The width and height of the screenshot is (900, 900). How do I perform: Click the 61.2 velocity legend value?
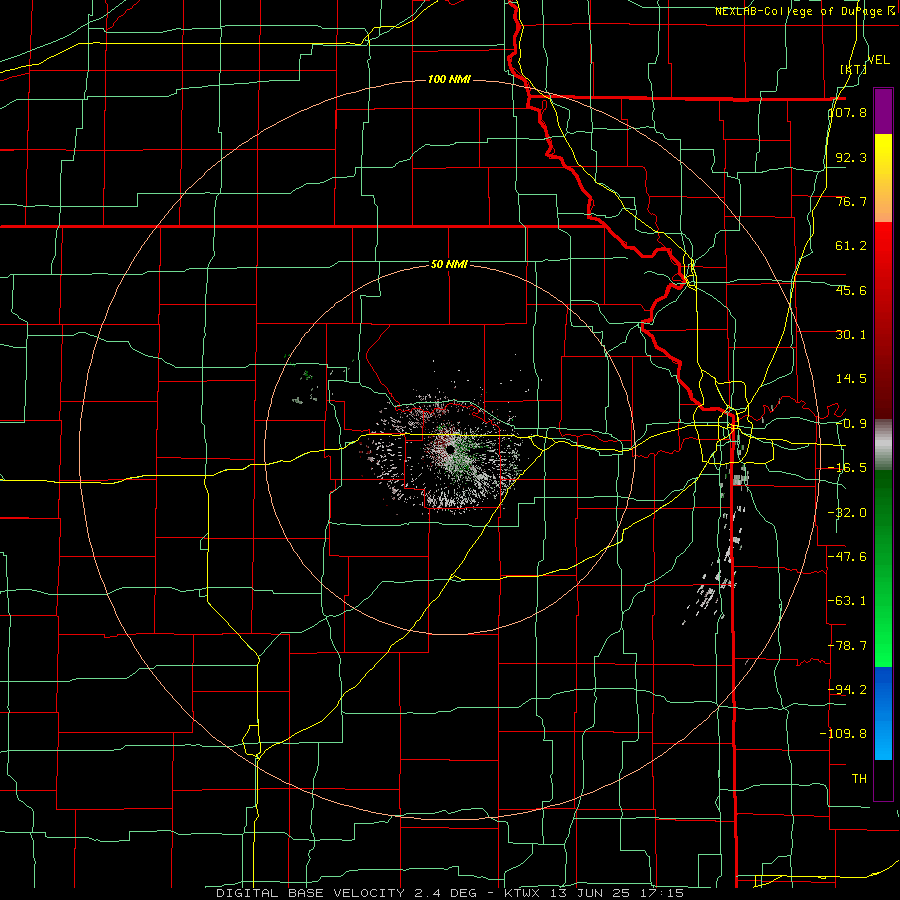tap(851, 246)
